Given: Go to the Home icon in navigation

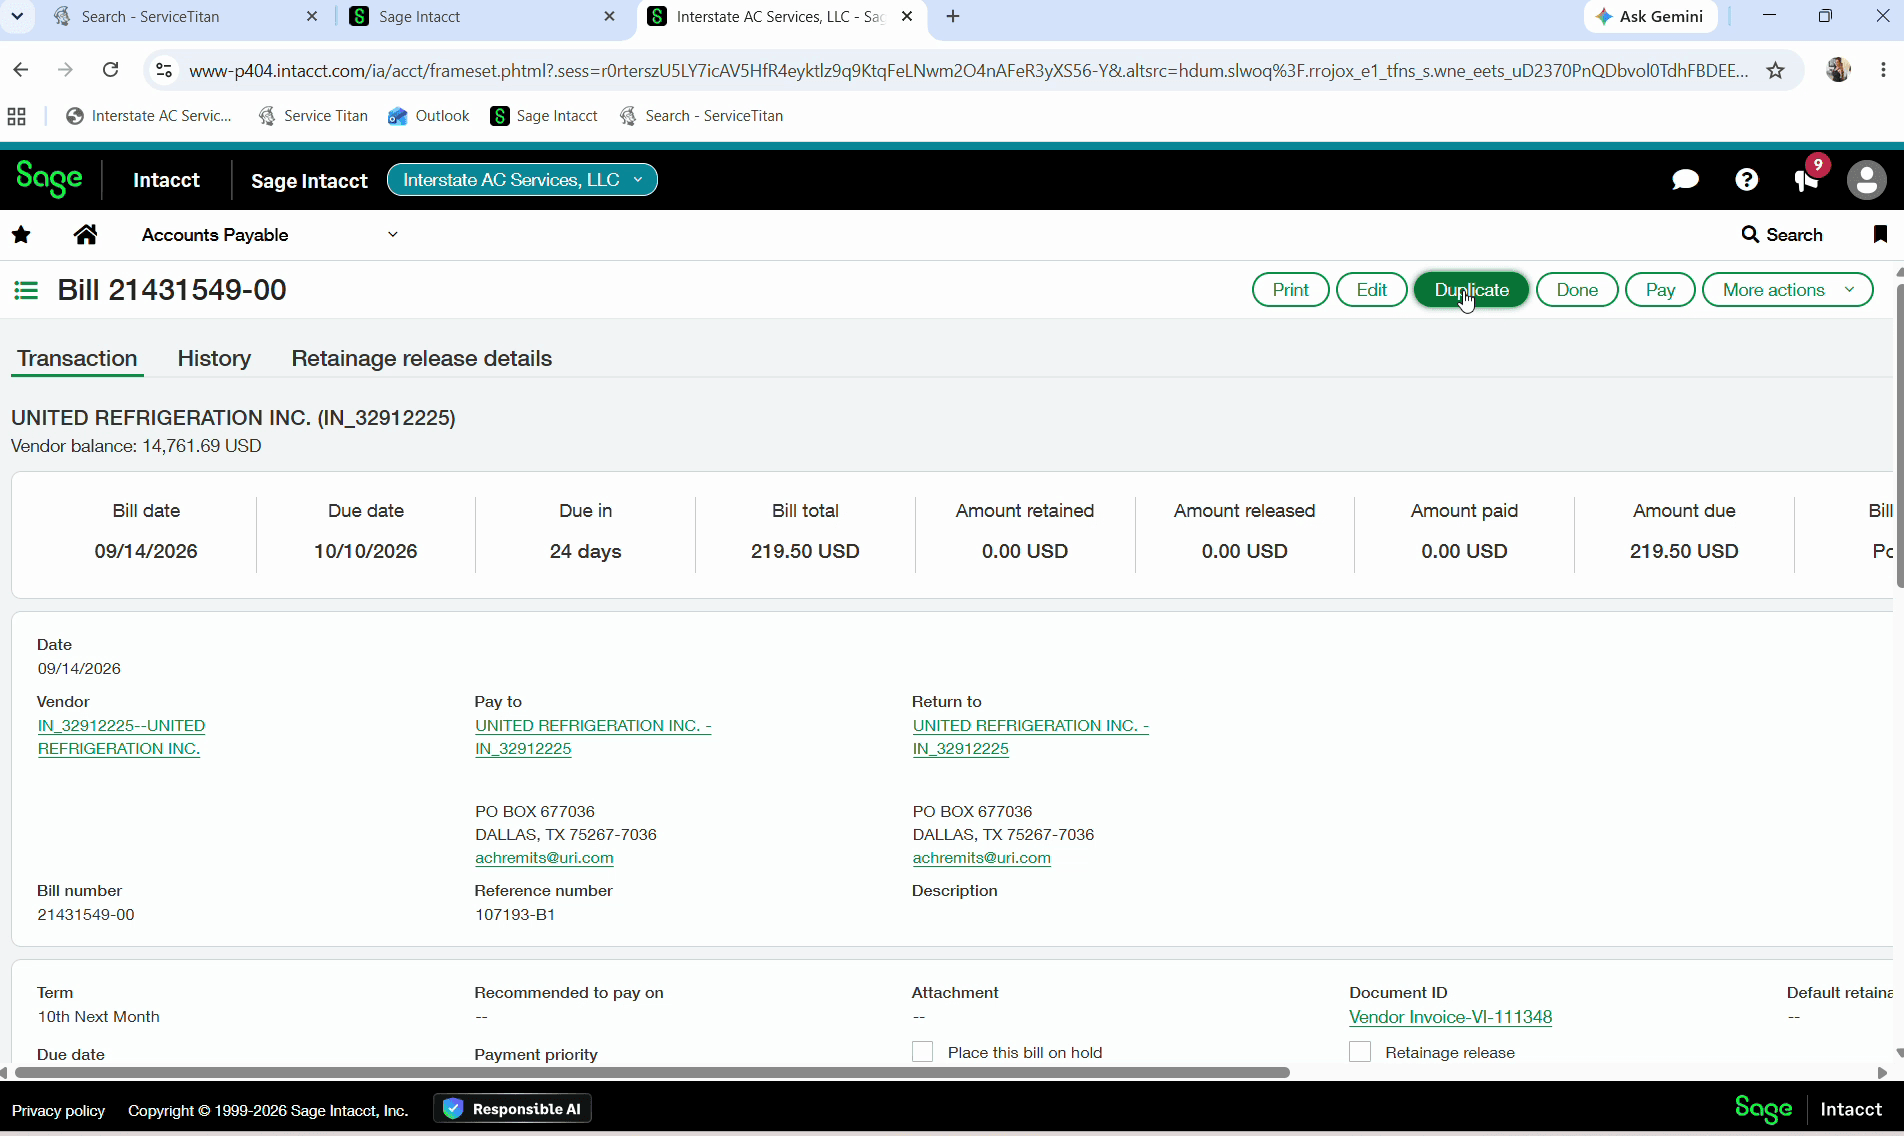Looking at the screenshot, I should pyautogui.click(x=86, y=235).
